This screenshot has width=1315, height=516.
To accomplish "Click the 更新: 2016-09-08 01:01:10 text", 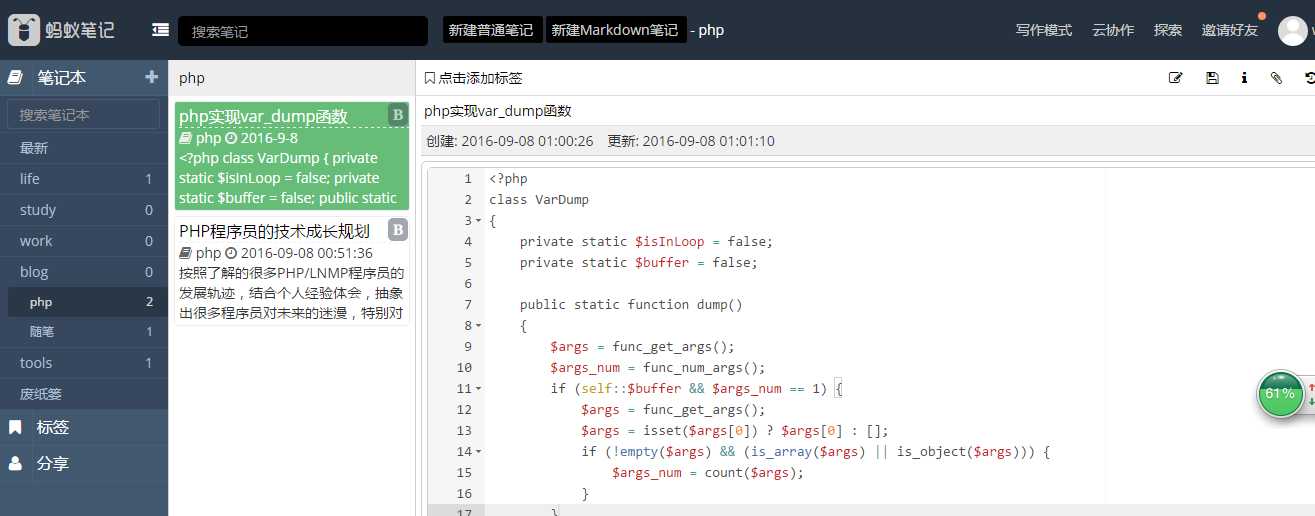I will pyautogui.click(x=691, y=141).
